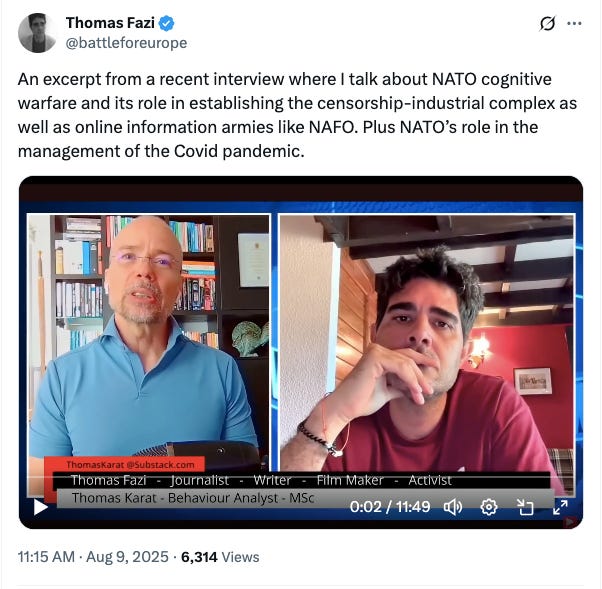Open video settings gear icon
This screenshot has height=589, width=602.
[489, 507]
